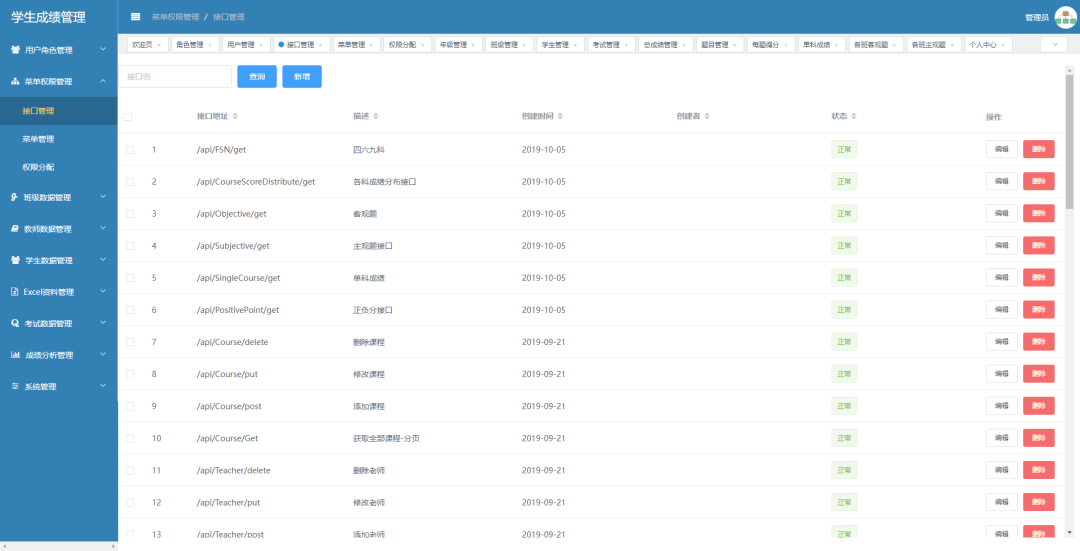The image size is (1080, 551).
Task: Check the row for /api/Course/delete
Action: tap(130, 342)
